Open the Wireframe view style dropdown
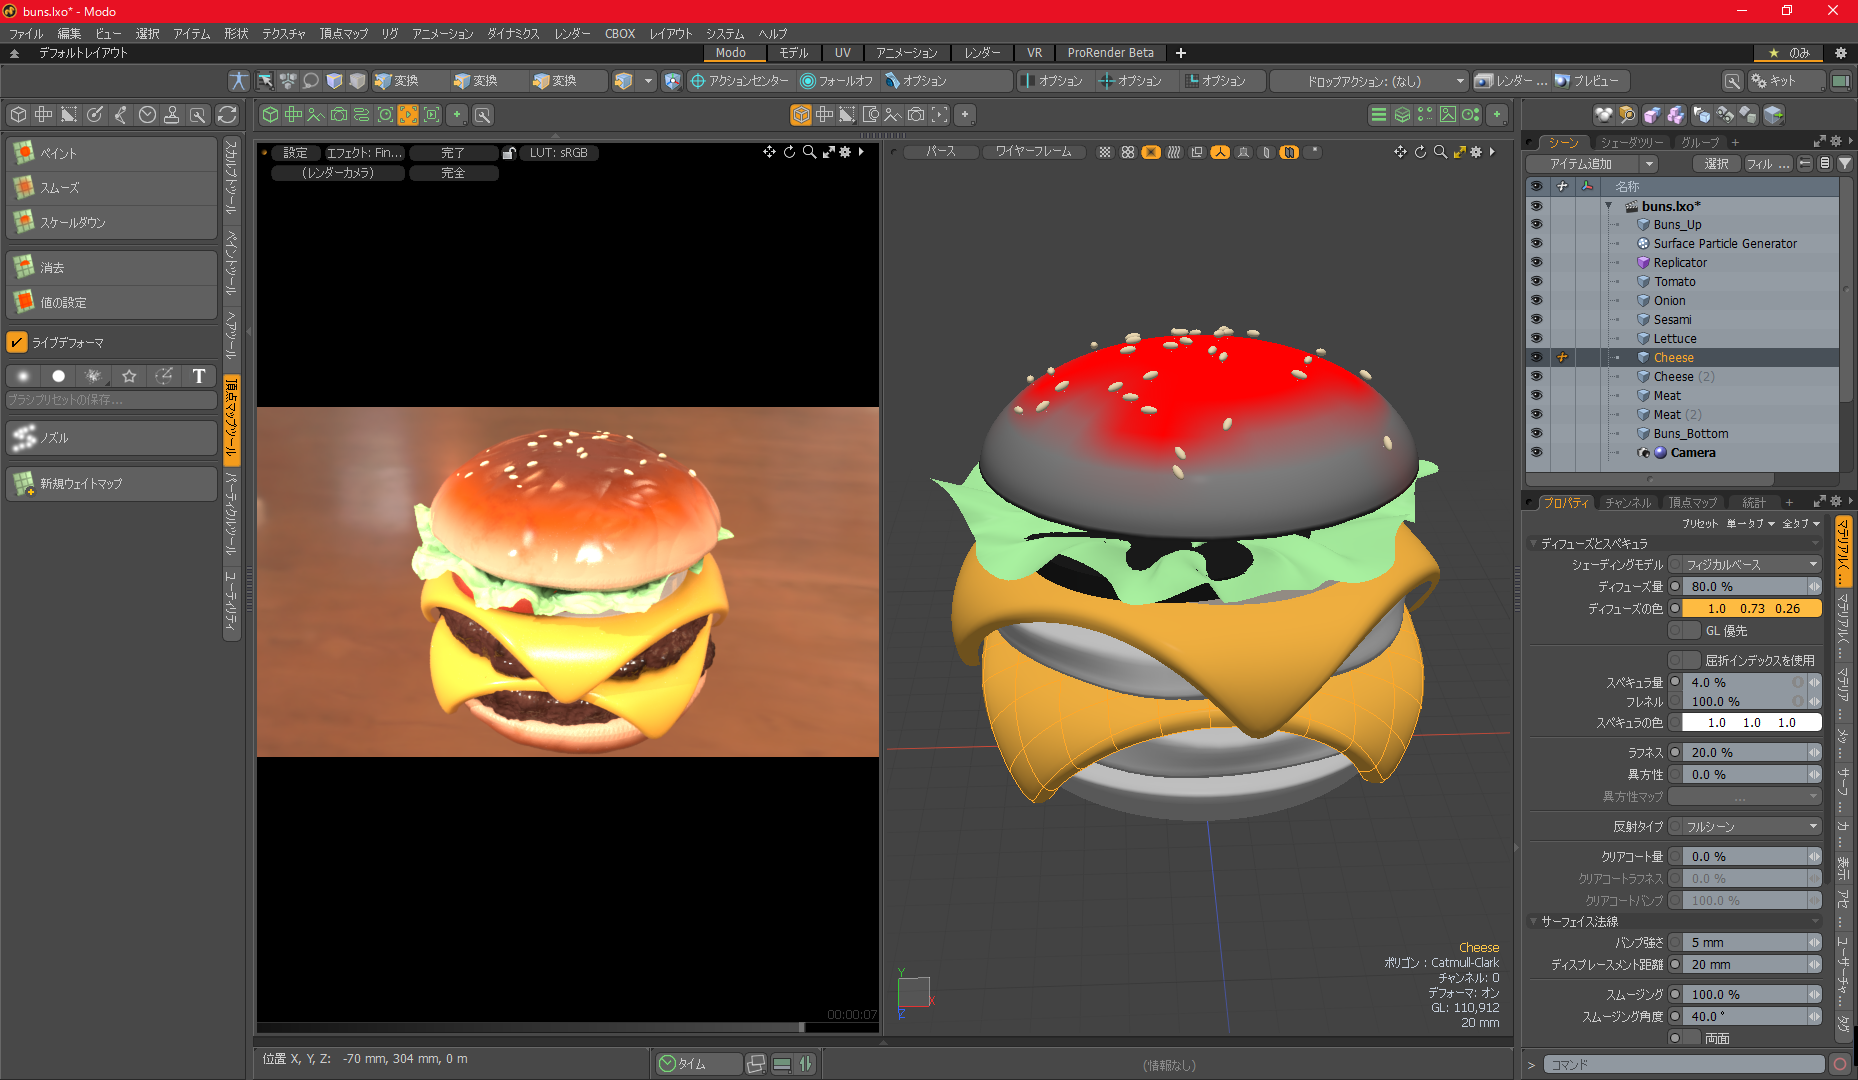The width and height of the screenshot is (1858, 1080). click(x=1033, y=152)
